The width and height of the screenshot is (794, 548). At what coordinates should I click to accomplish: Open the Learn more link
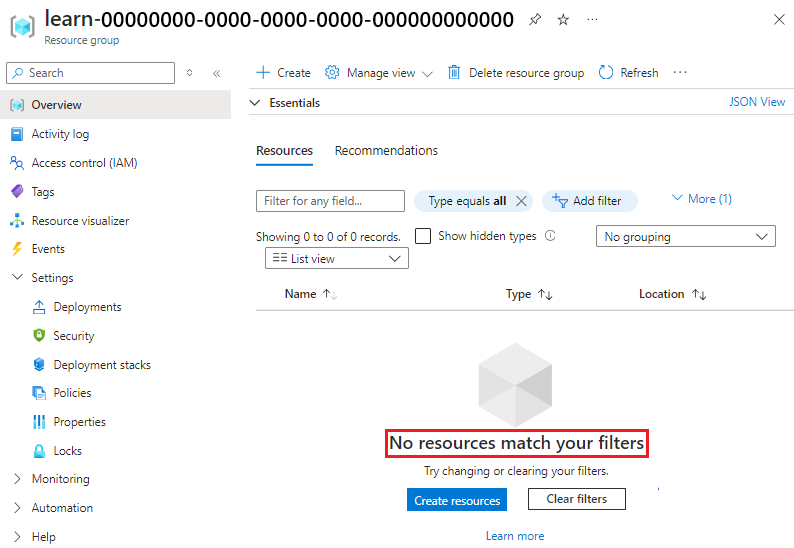(515, 536)
